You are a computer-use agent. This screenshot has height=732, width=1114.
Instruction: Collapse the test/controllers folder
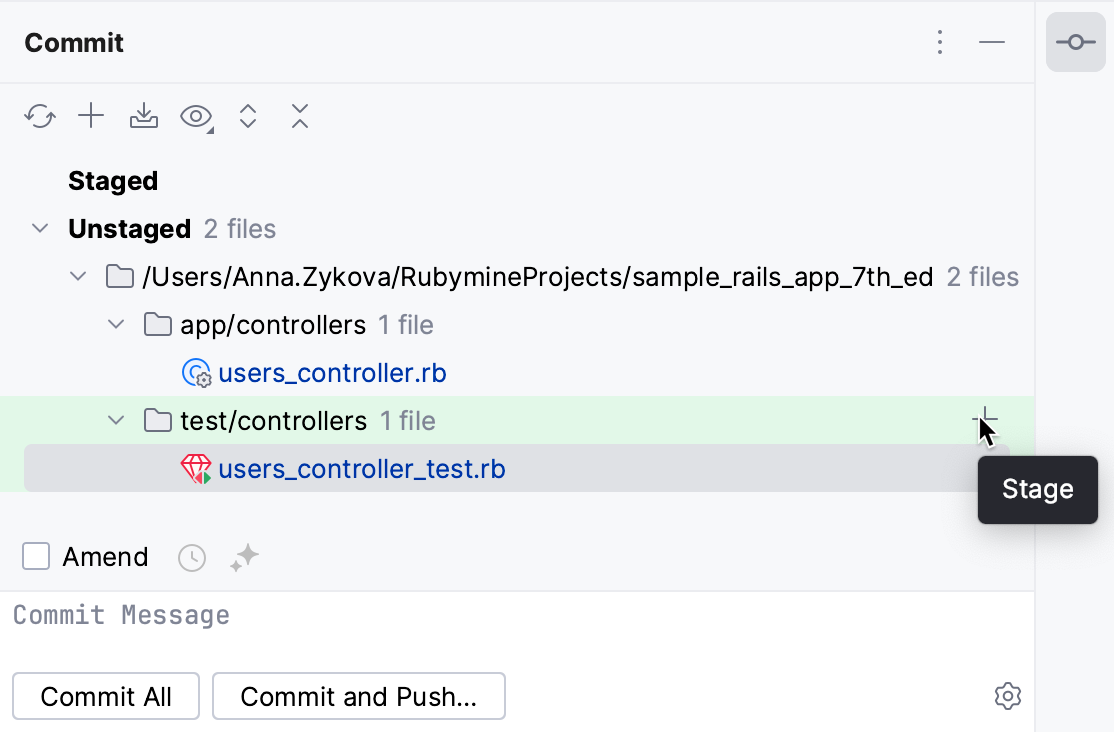[116, 420]
